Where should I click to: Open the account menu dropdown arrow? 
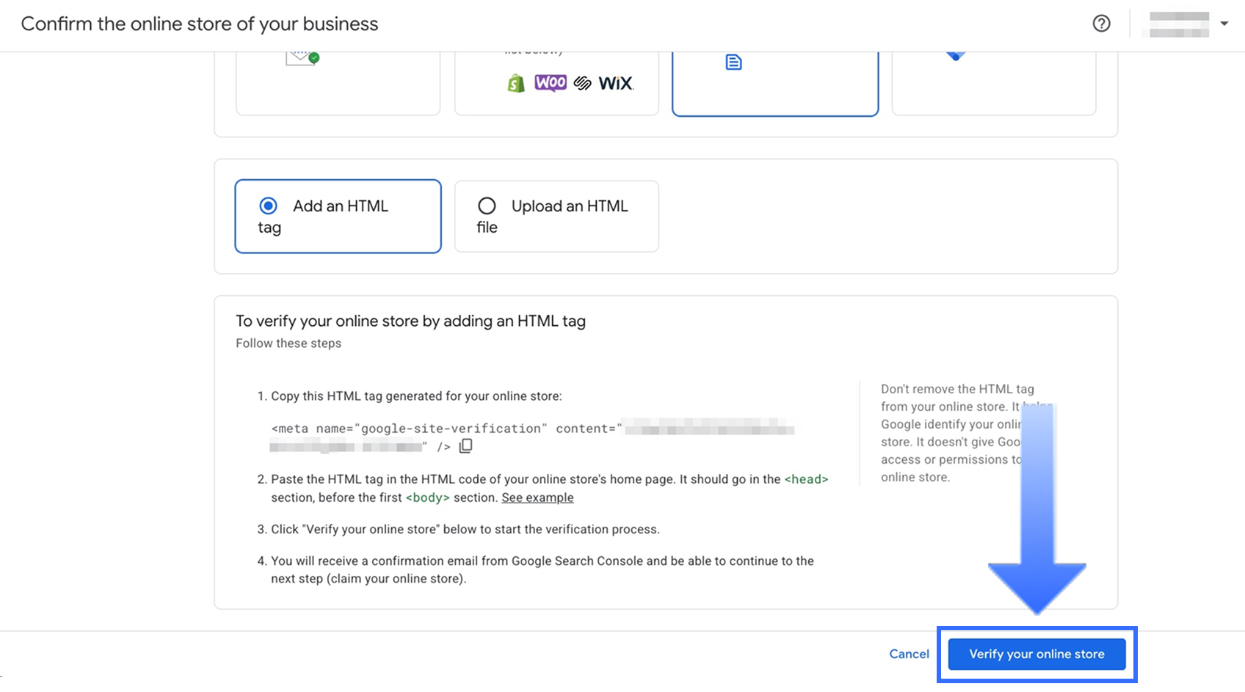point(1226,22)
